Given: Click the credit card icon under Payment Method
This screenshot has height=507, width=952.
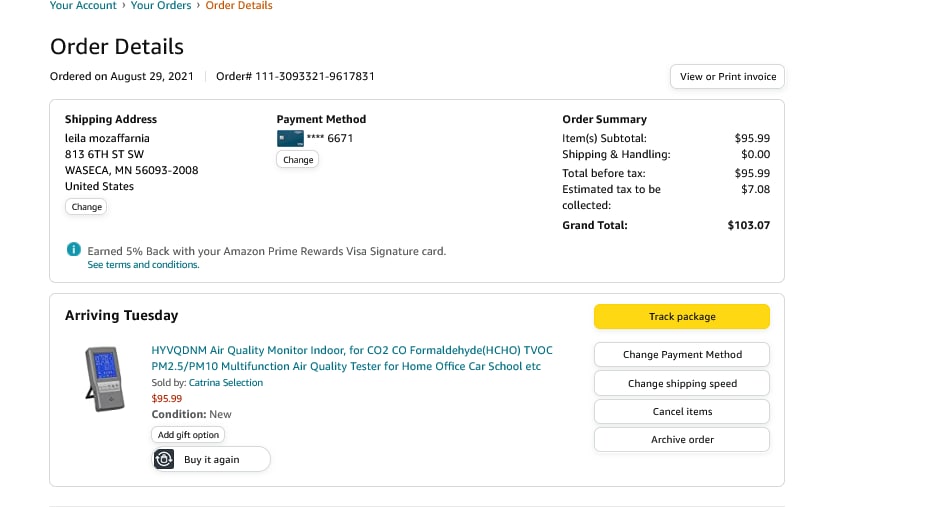Looking at the screenshot, I should pos(289,139).
